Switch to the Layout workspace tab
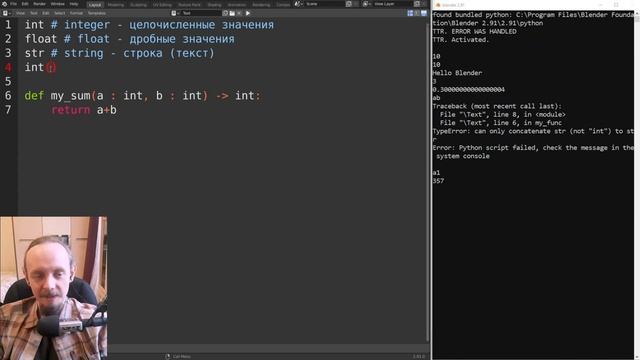This screenshot has width=640, height=360. (x=95, y=4)
